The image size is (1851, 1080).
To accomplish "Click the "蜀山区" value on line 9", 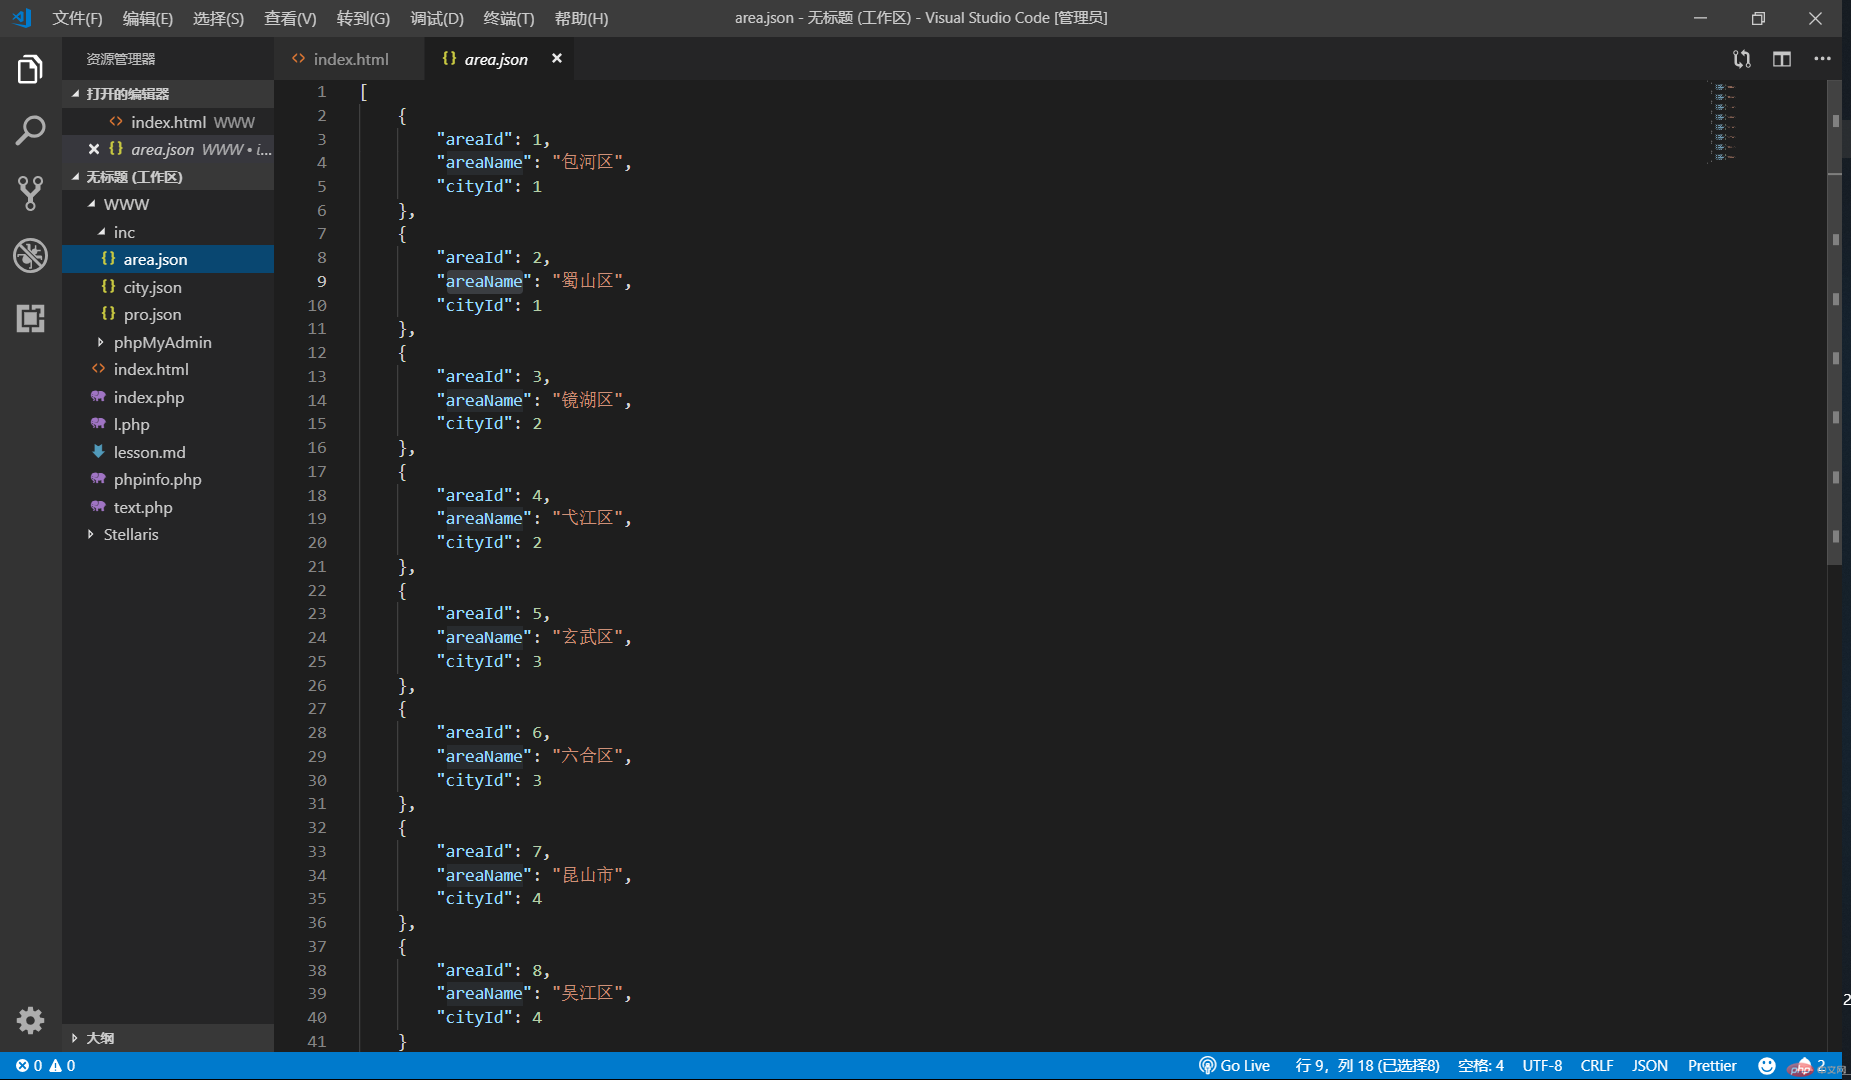I will (x=587, y=281).
